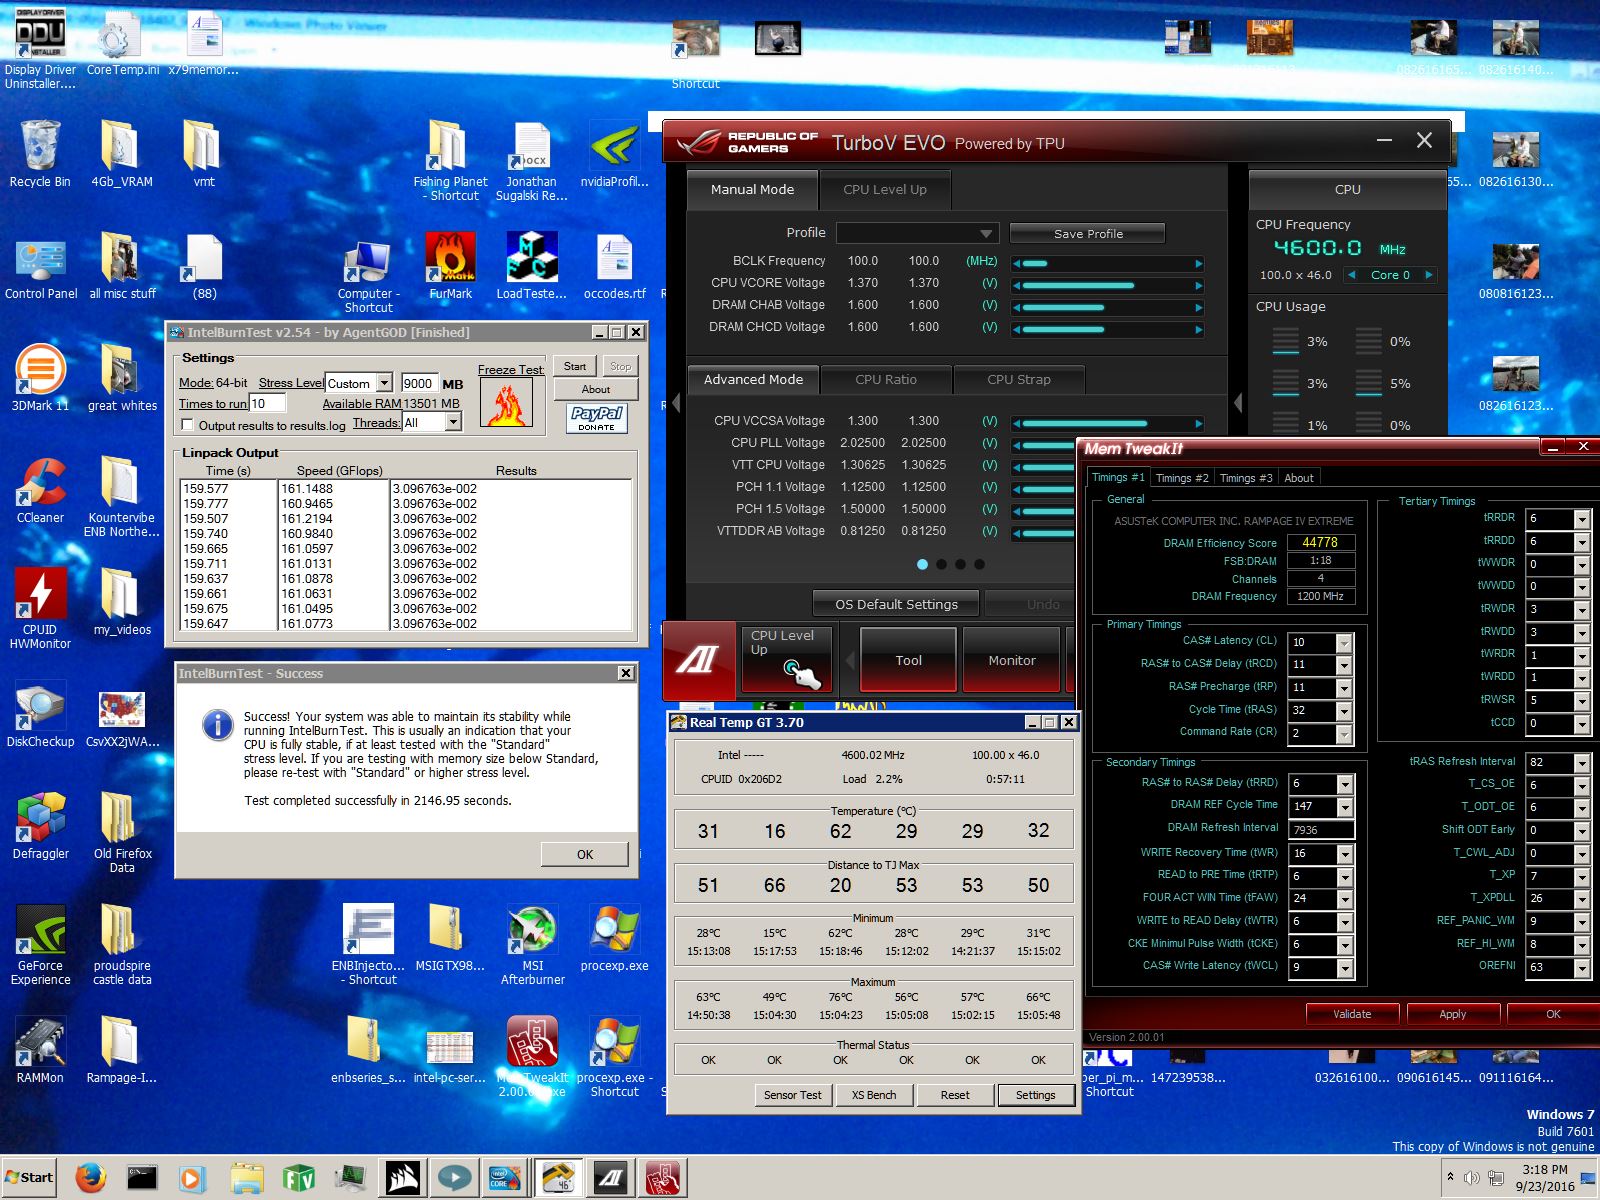The width and height of the screenshot is (1600, 1200).
Task: Open Firefox from the taskbar
Action: coord(90,1178)
